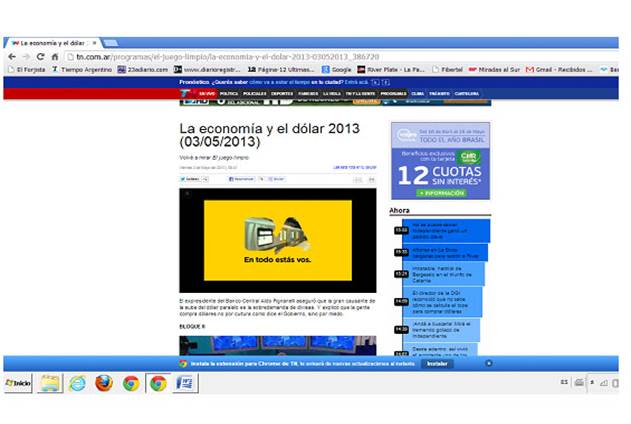Close the Chrome extension install notification bar
The width and height of the screenshot is (631, 424).
coord(489,363)
